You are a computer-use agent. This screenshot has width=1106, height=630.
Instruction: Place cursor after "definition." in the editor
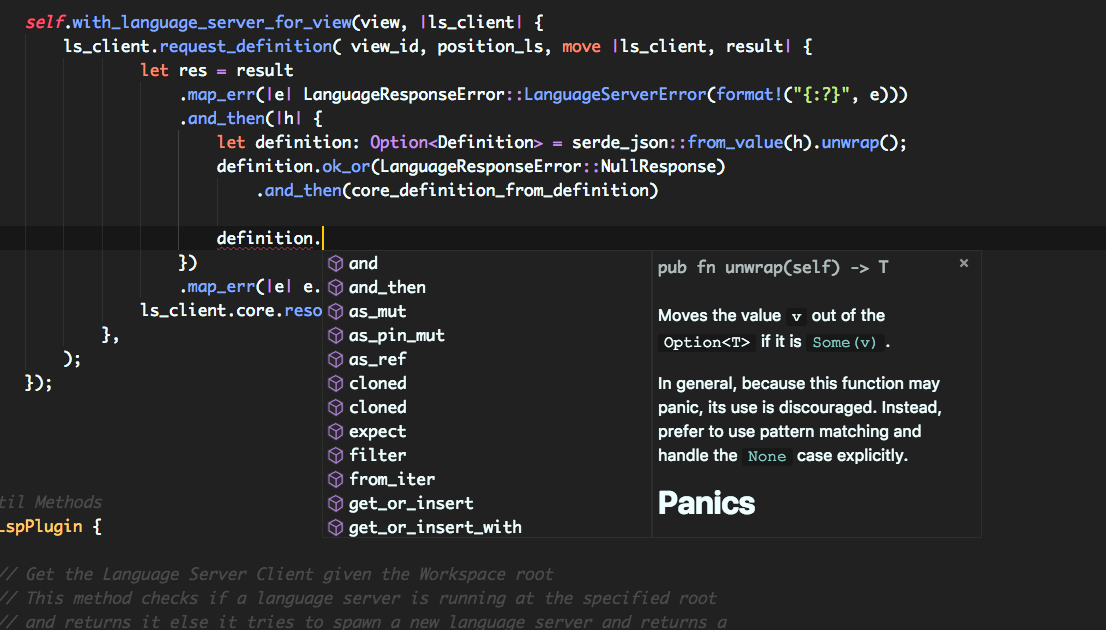click(x=321, y=238)
